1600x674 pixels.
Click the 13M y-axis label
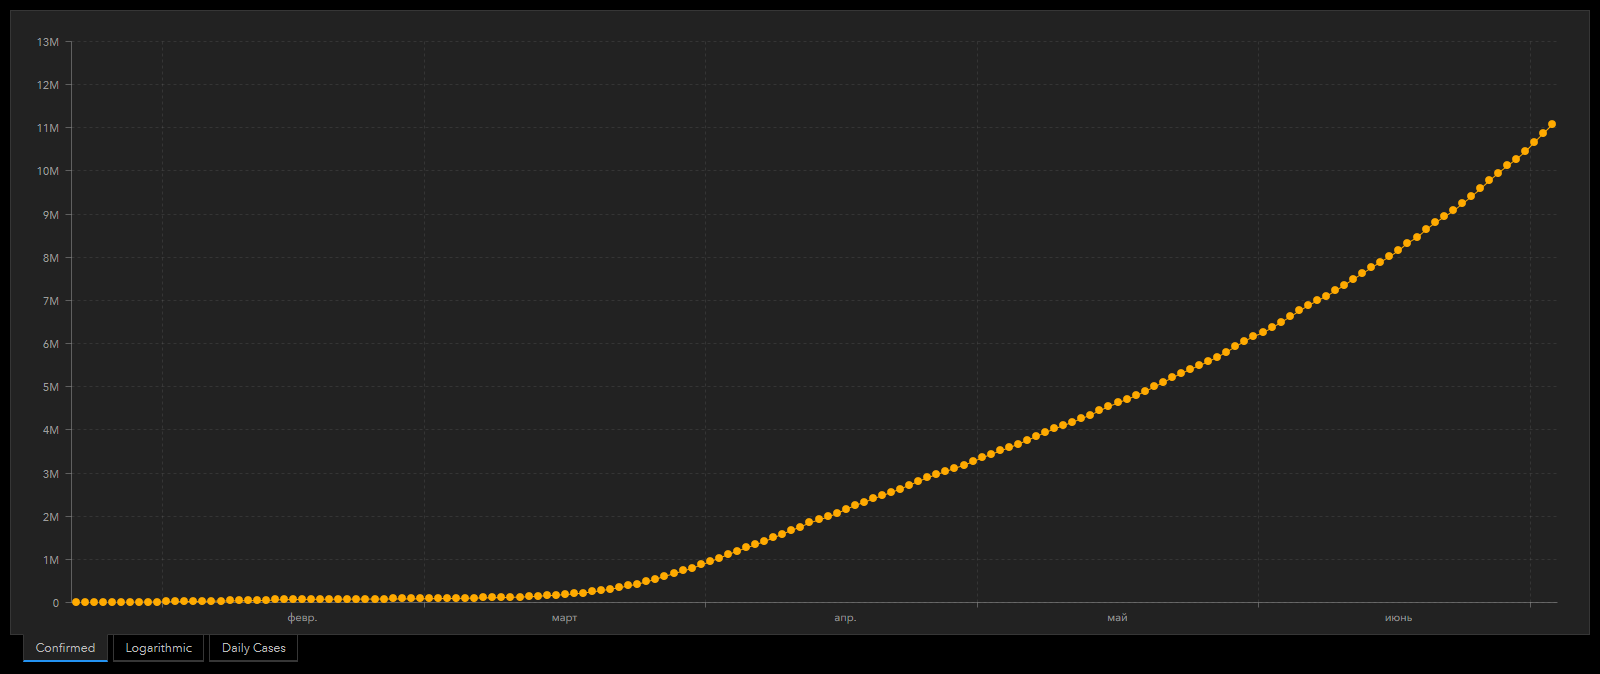point(48,42)
